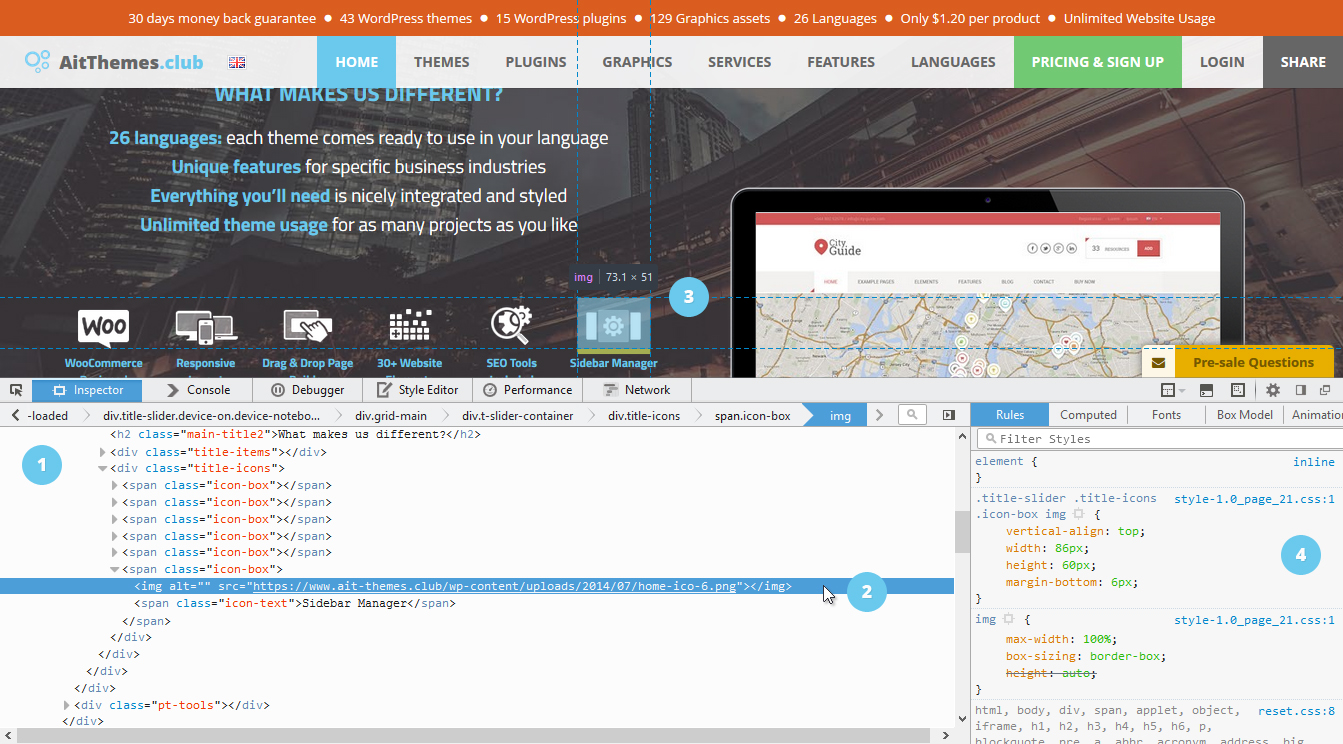This screenshot has height=744, width=1343.
Task: Click the HOME nav button
Action: pos(357,62)
